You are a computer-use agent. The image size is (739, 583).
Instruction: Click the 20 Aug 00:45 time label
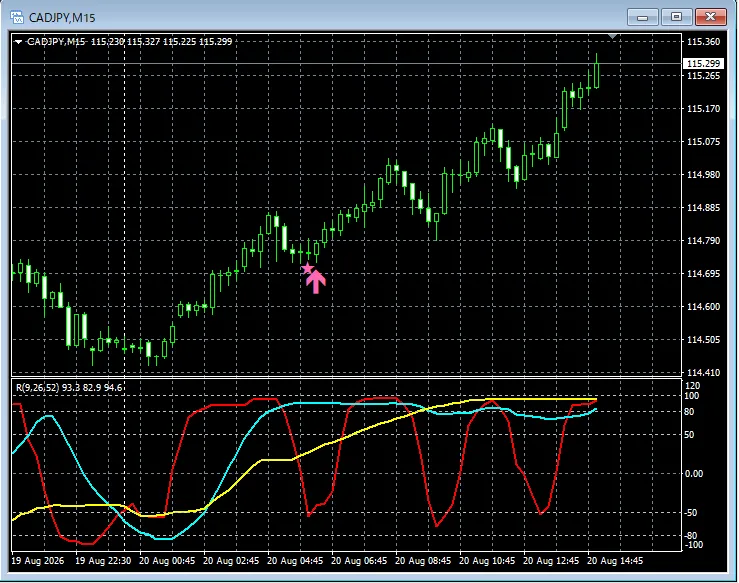(x=167, y=561)
